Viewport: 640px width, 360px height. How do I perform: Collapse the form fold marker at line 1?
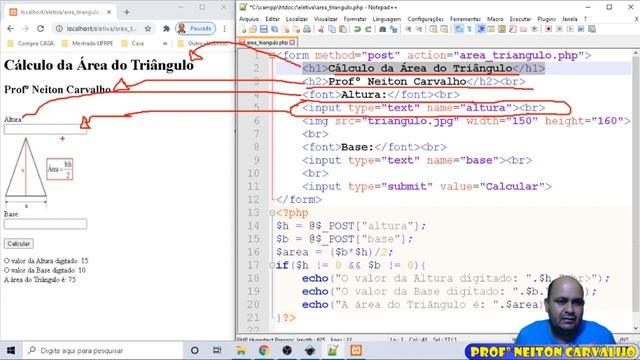[272, 56]
